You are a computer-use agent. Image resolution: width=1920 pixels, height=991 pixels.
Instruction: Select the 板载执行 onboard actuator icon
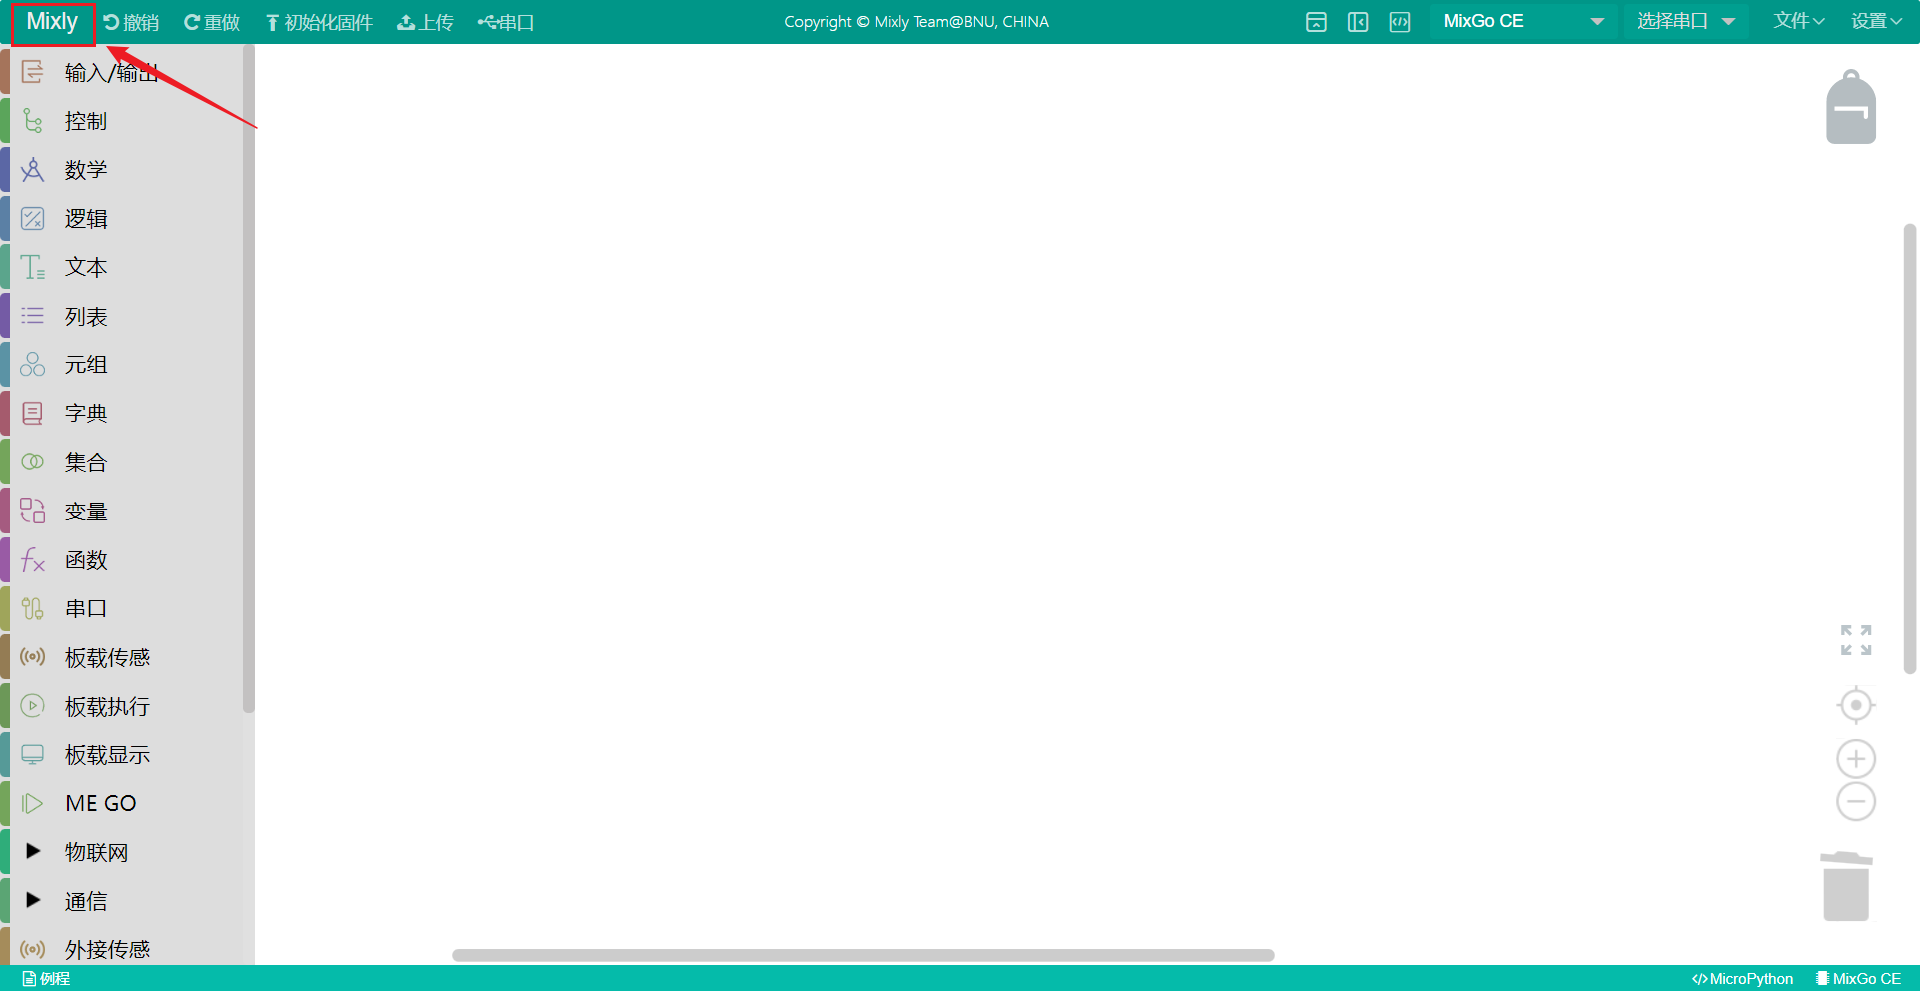pyautogui.click(x=33, y=706)
